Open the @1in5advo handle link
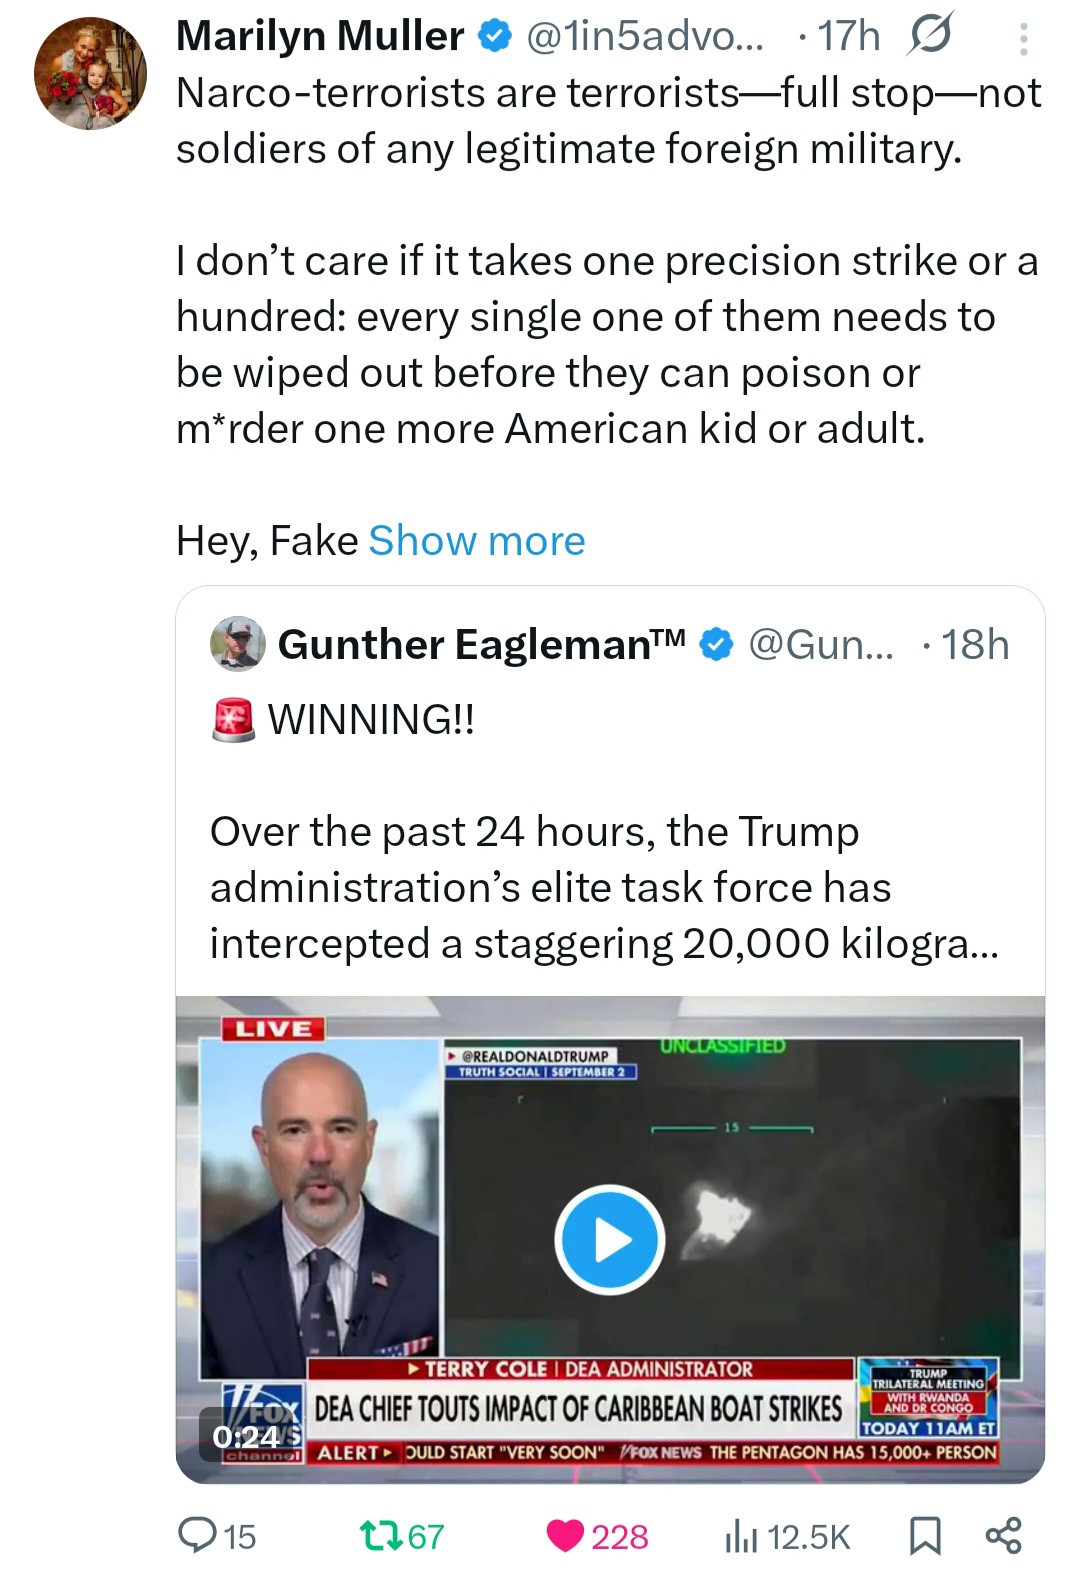This screenshot has height=1574, width=1080. point(644,37)
